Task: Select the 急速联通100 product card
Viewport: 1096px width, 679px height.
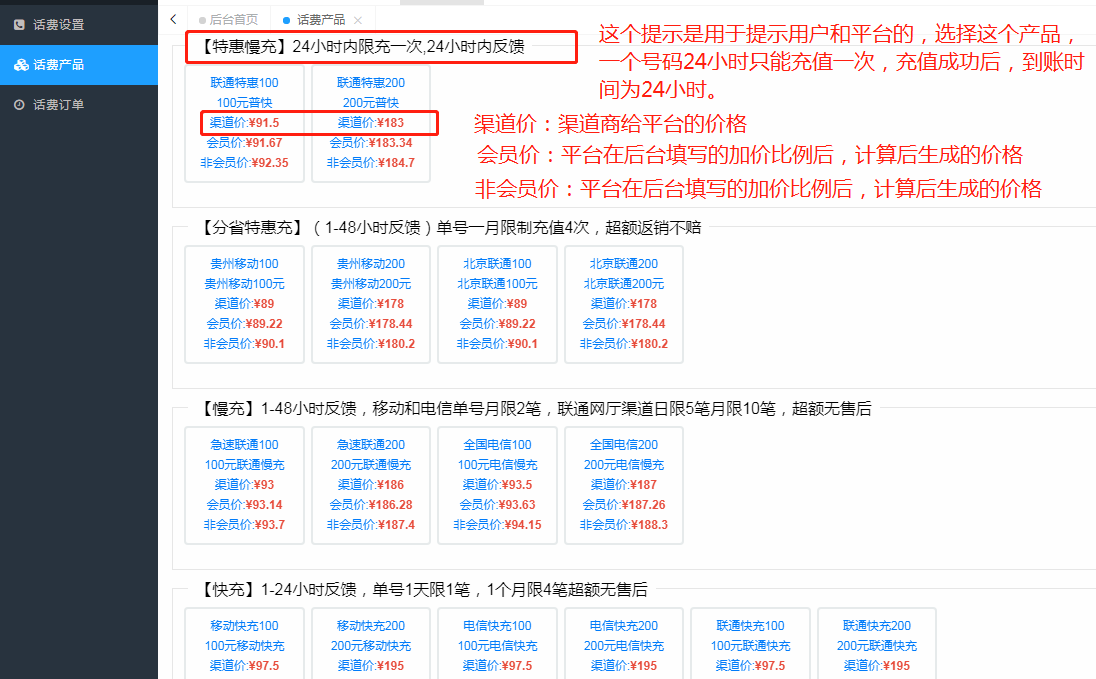Action: tap(245, 485)
